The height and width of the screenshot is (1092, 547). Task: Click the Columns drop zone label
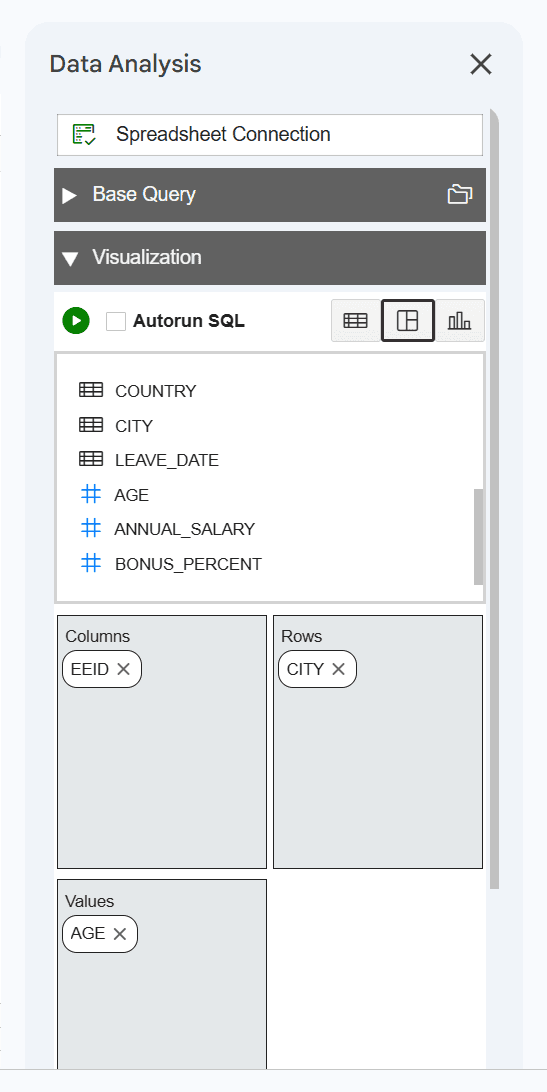tap(98, 637)
